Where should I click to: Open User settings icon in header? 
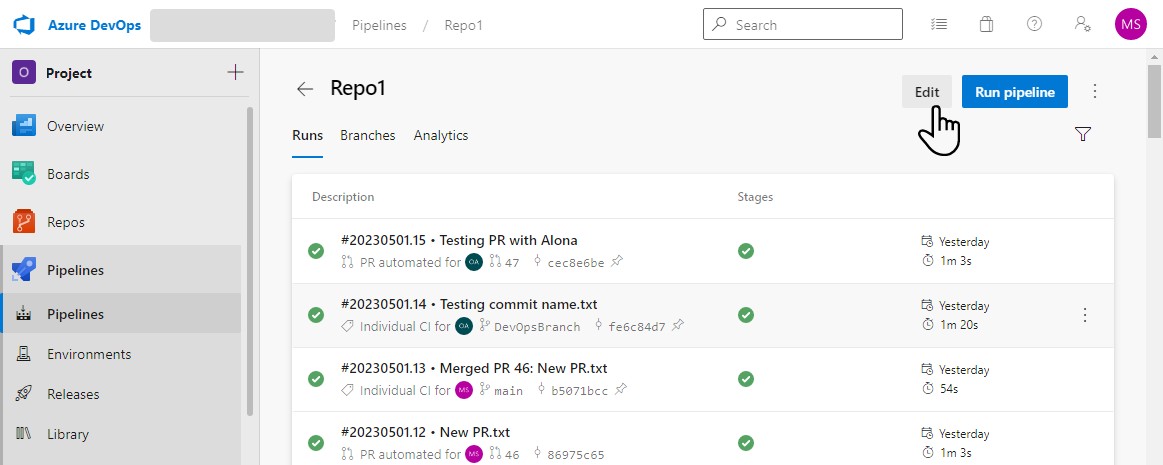coord(1082,24)
